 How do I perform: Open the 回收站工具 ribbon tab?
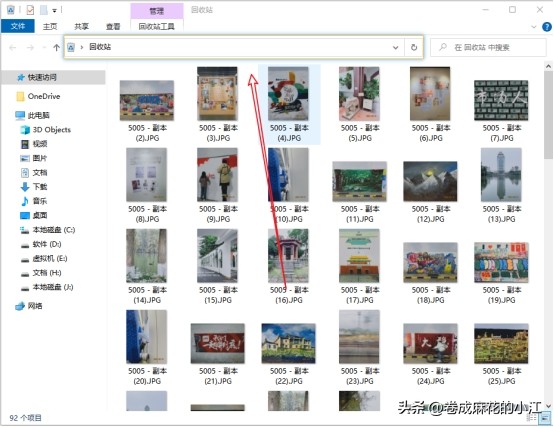(157, 26)
